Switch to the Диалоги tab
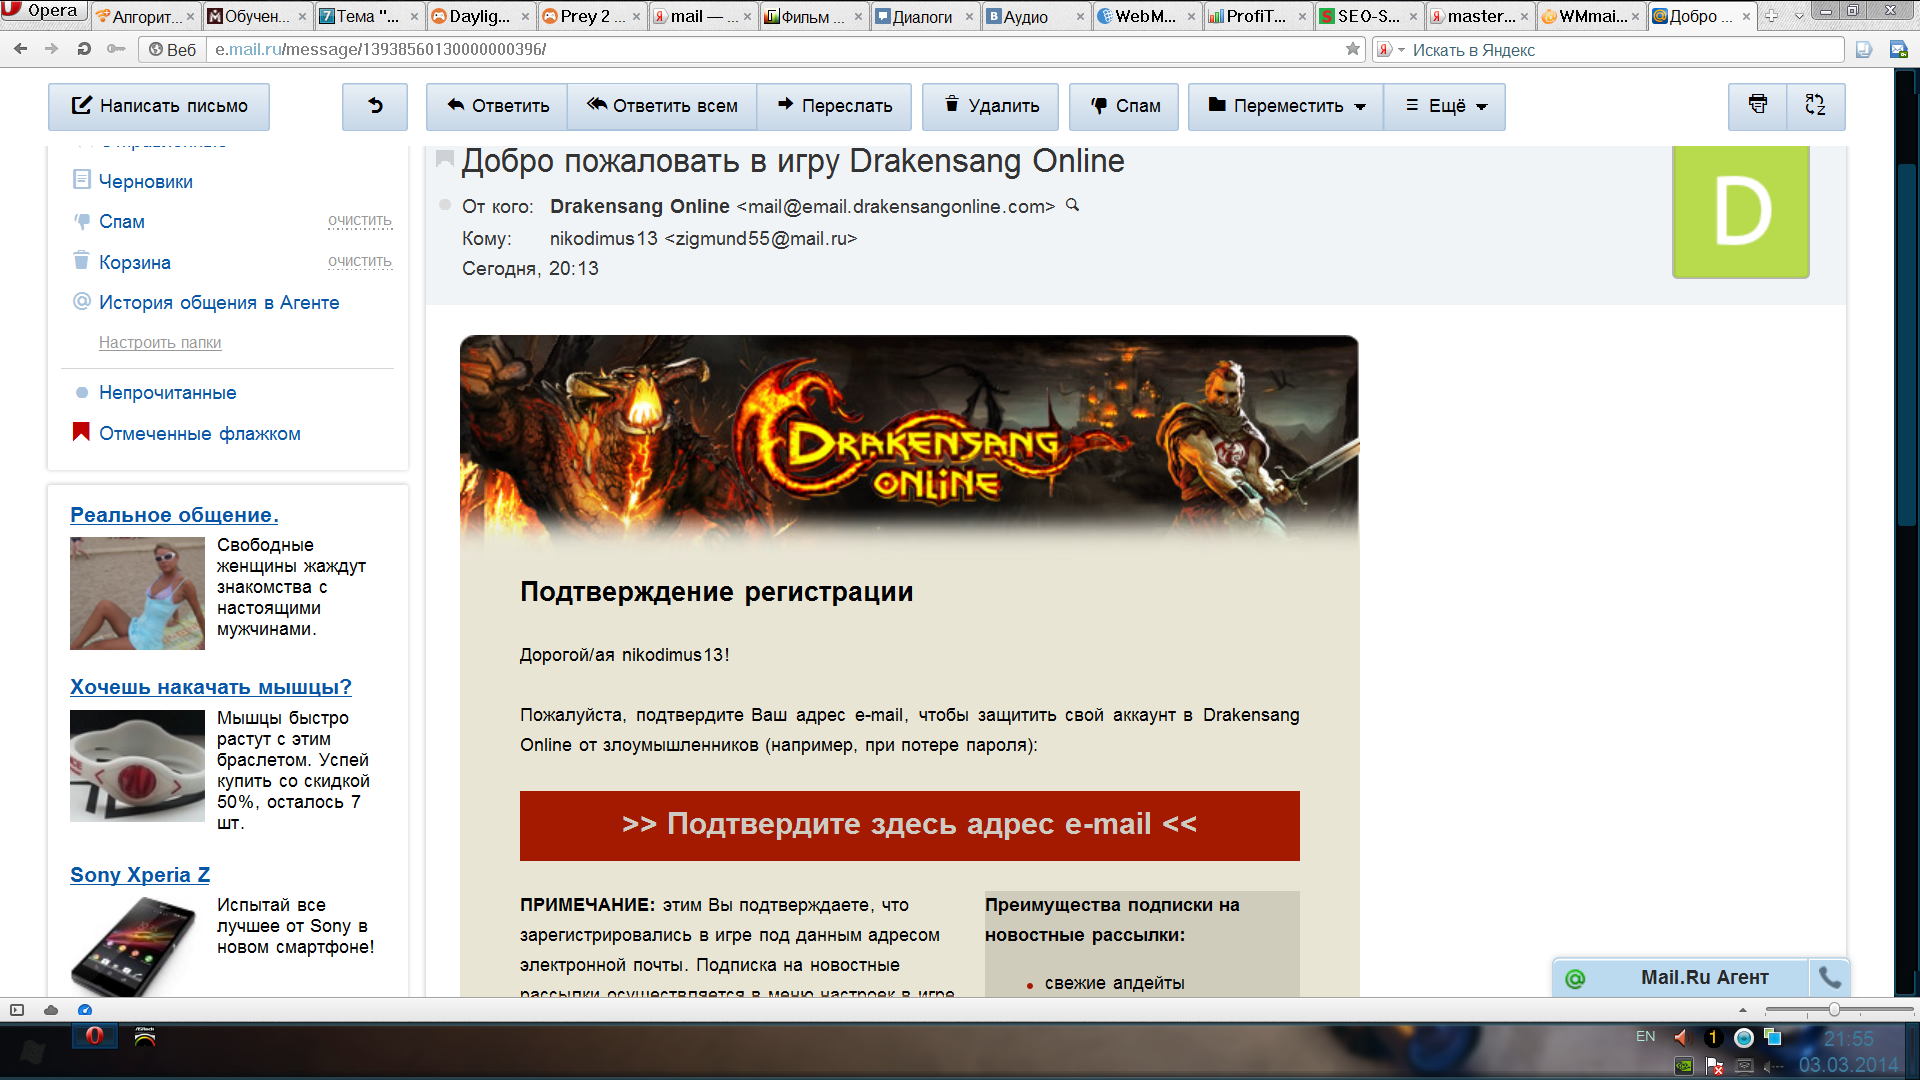The height and width of the screenshot is (1080, 1920). point(923,16)
